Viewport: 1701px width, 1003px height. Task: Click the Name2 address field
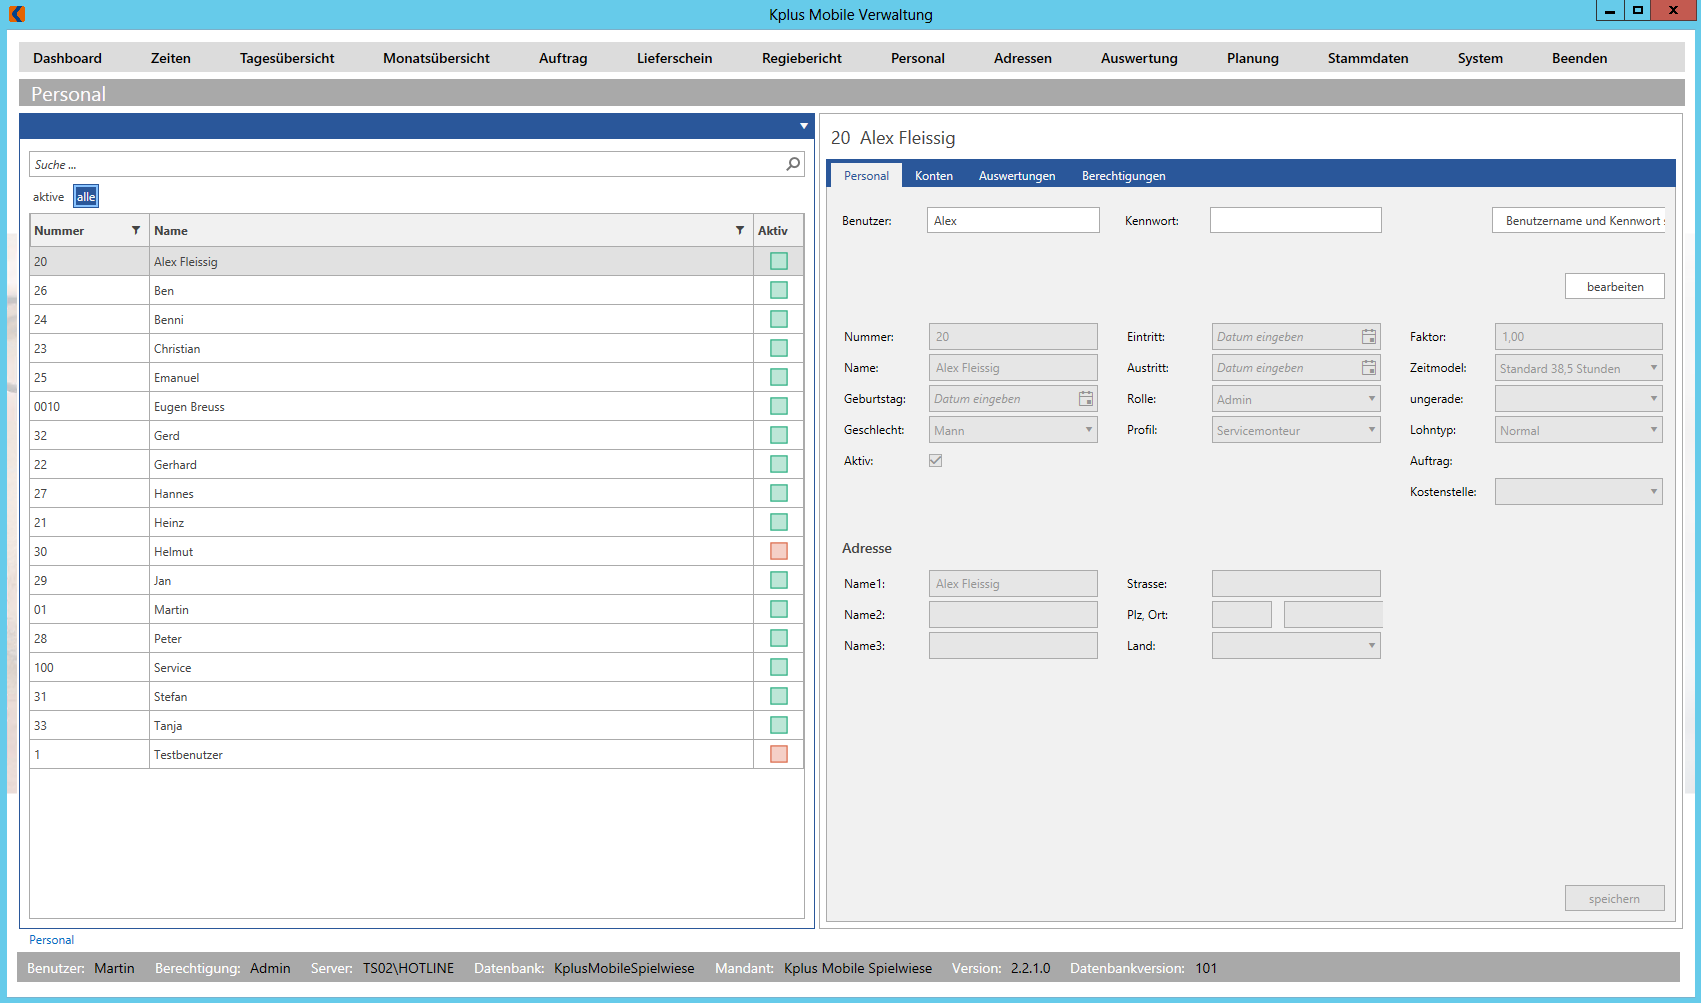click(x=1013, y=615)
